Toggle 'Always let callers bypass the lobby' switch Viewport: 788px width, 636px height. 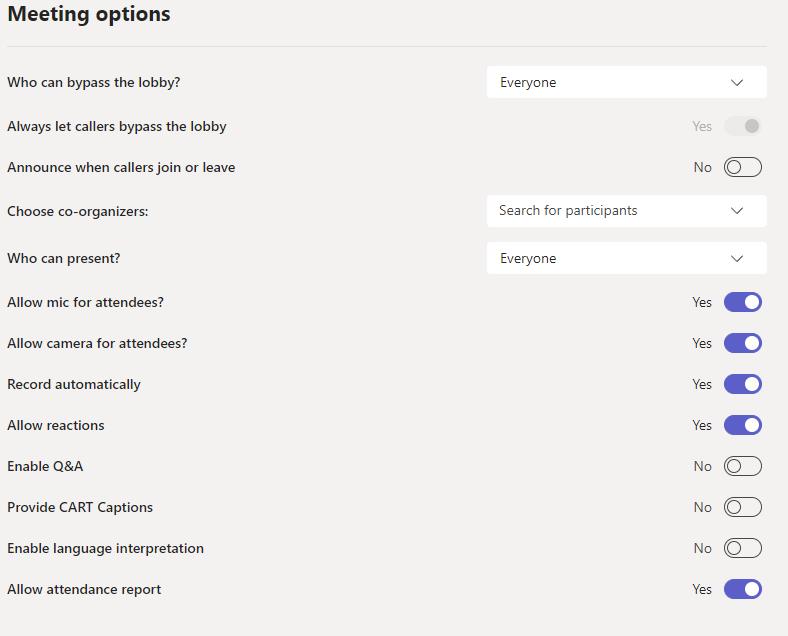point(742,126)
